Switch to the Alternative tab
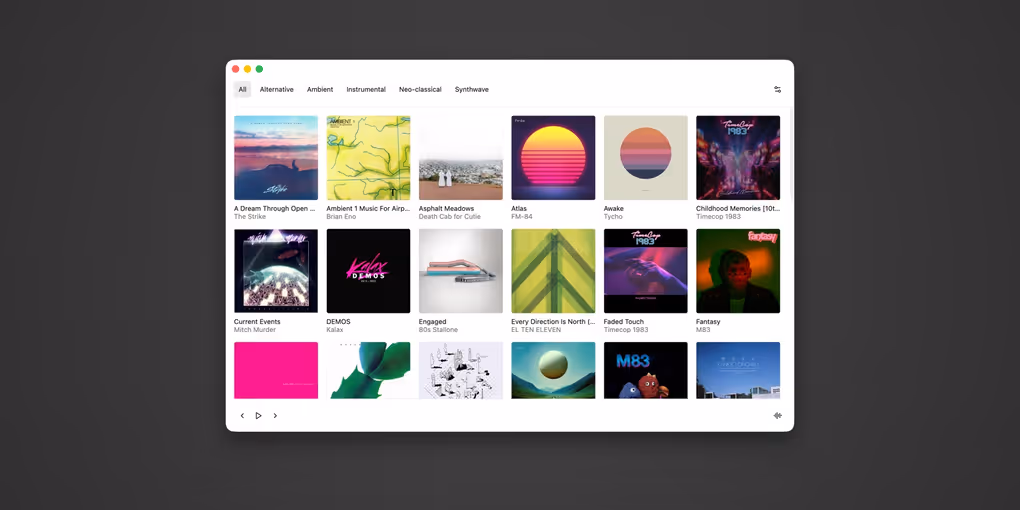Screen dimensions: 1020x510 pos(276,90)
